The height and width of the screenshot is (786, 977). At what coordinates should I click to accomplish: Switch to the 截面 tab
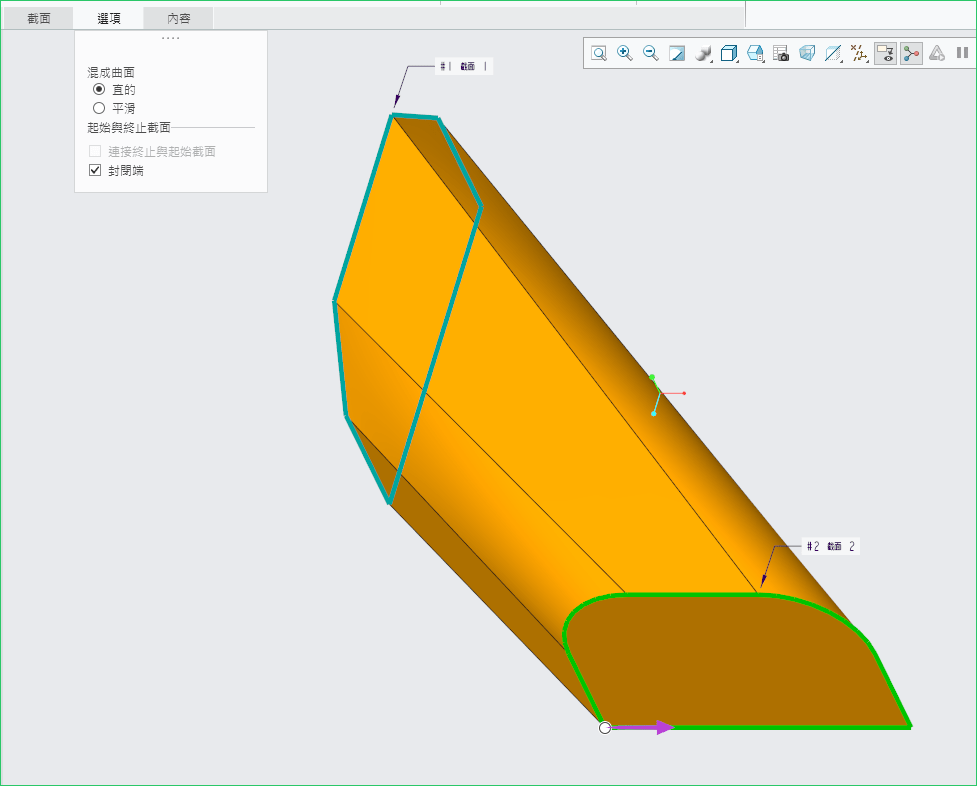point(39,18)
